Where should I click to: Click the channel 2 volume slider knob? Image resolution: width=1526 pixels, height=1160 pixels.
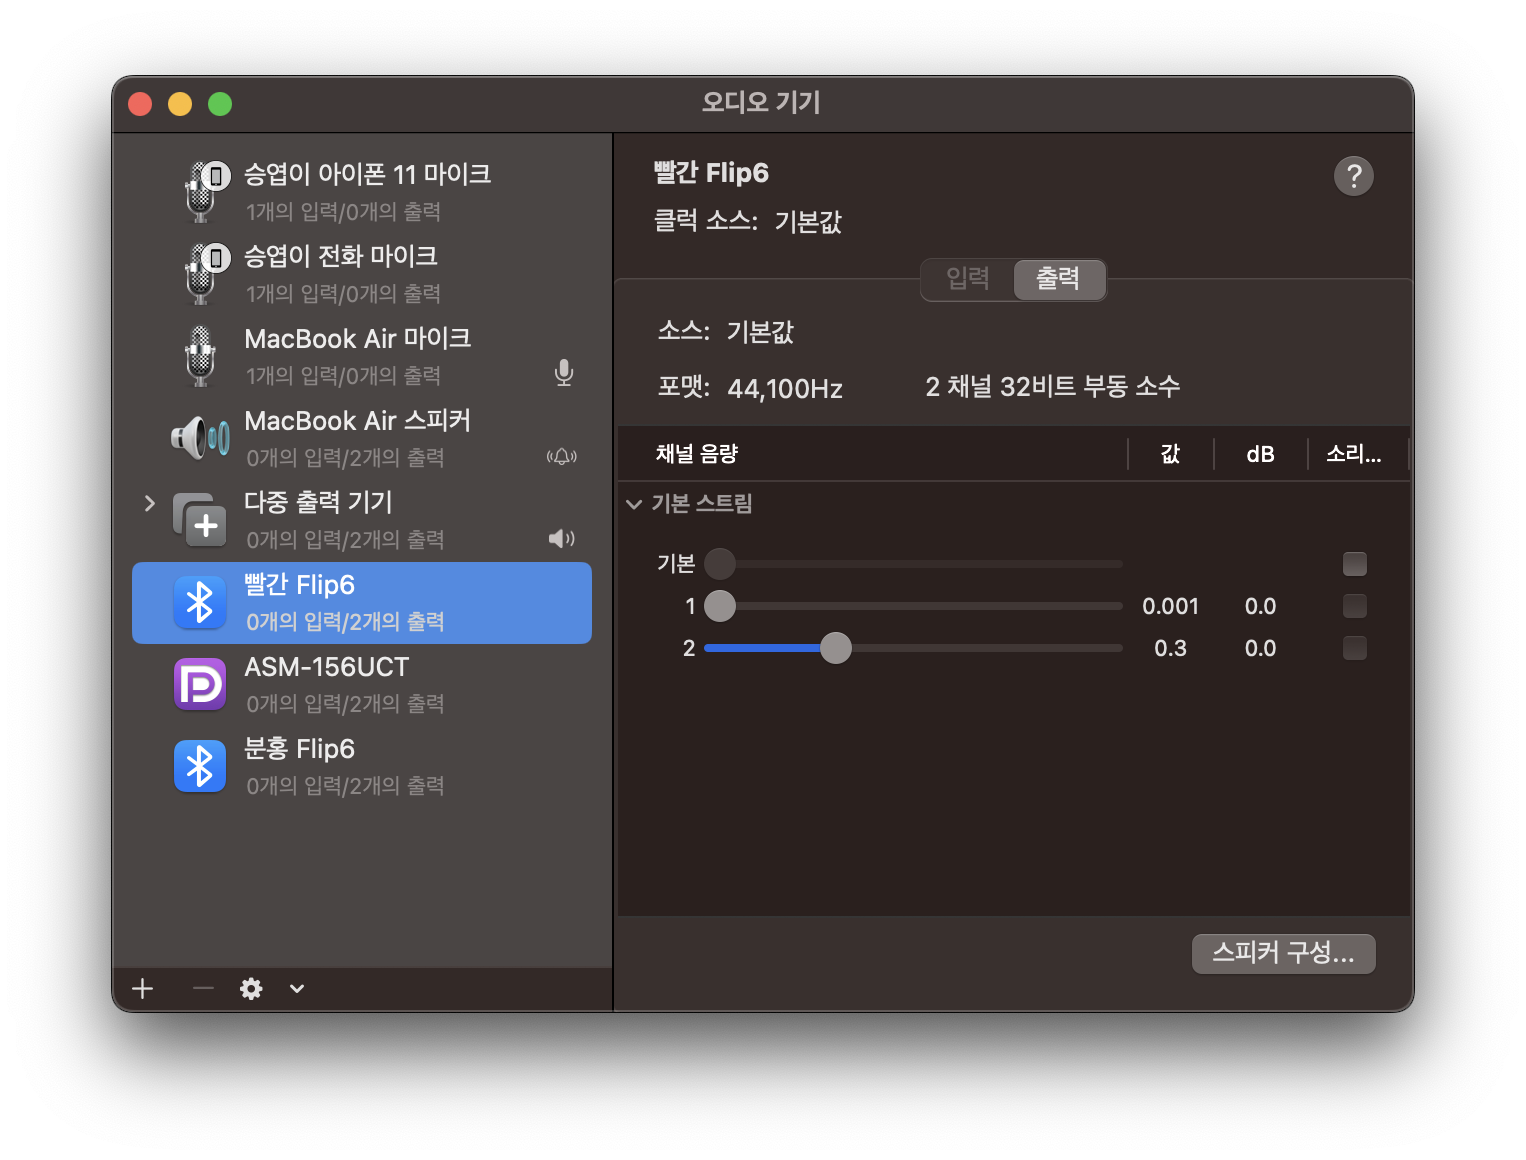point(836,648)
